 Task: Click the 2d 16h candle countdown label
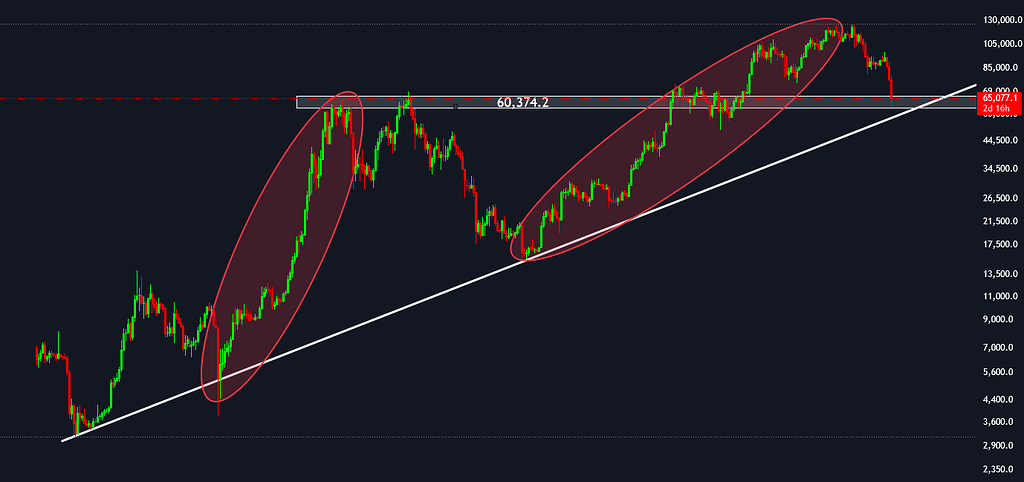pyautogui.click(x=1000, y=106)
